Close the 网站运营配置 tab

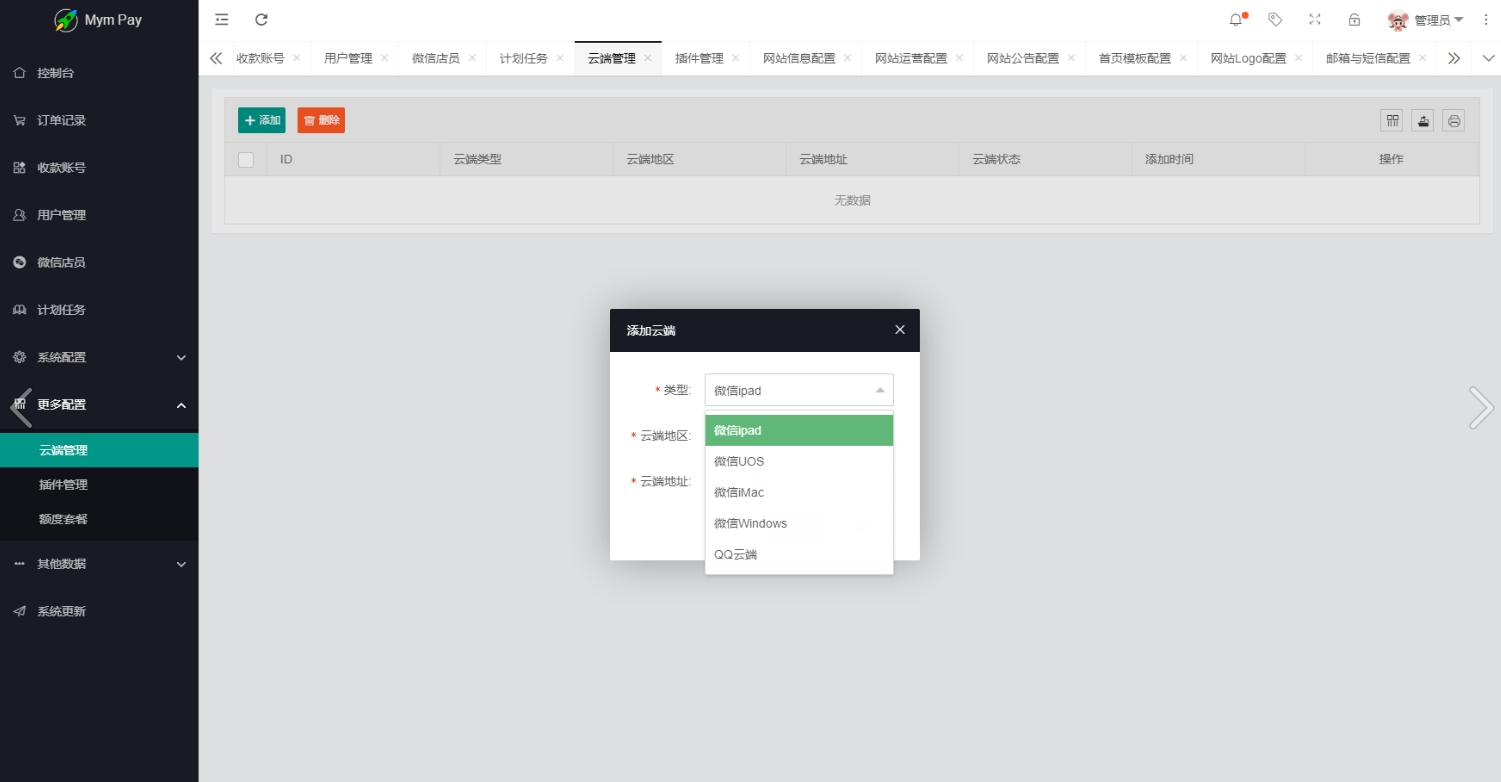(960, 58)
